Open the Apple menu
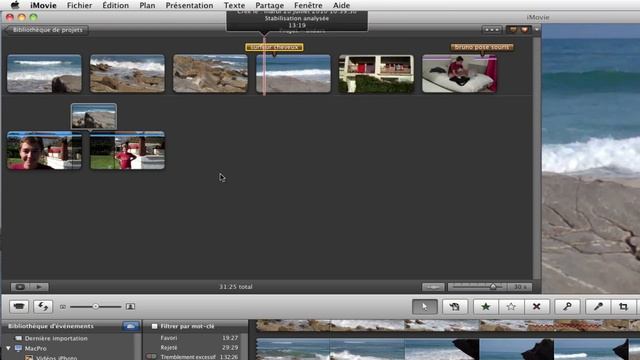 pos(15,5)
